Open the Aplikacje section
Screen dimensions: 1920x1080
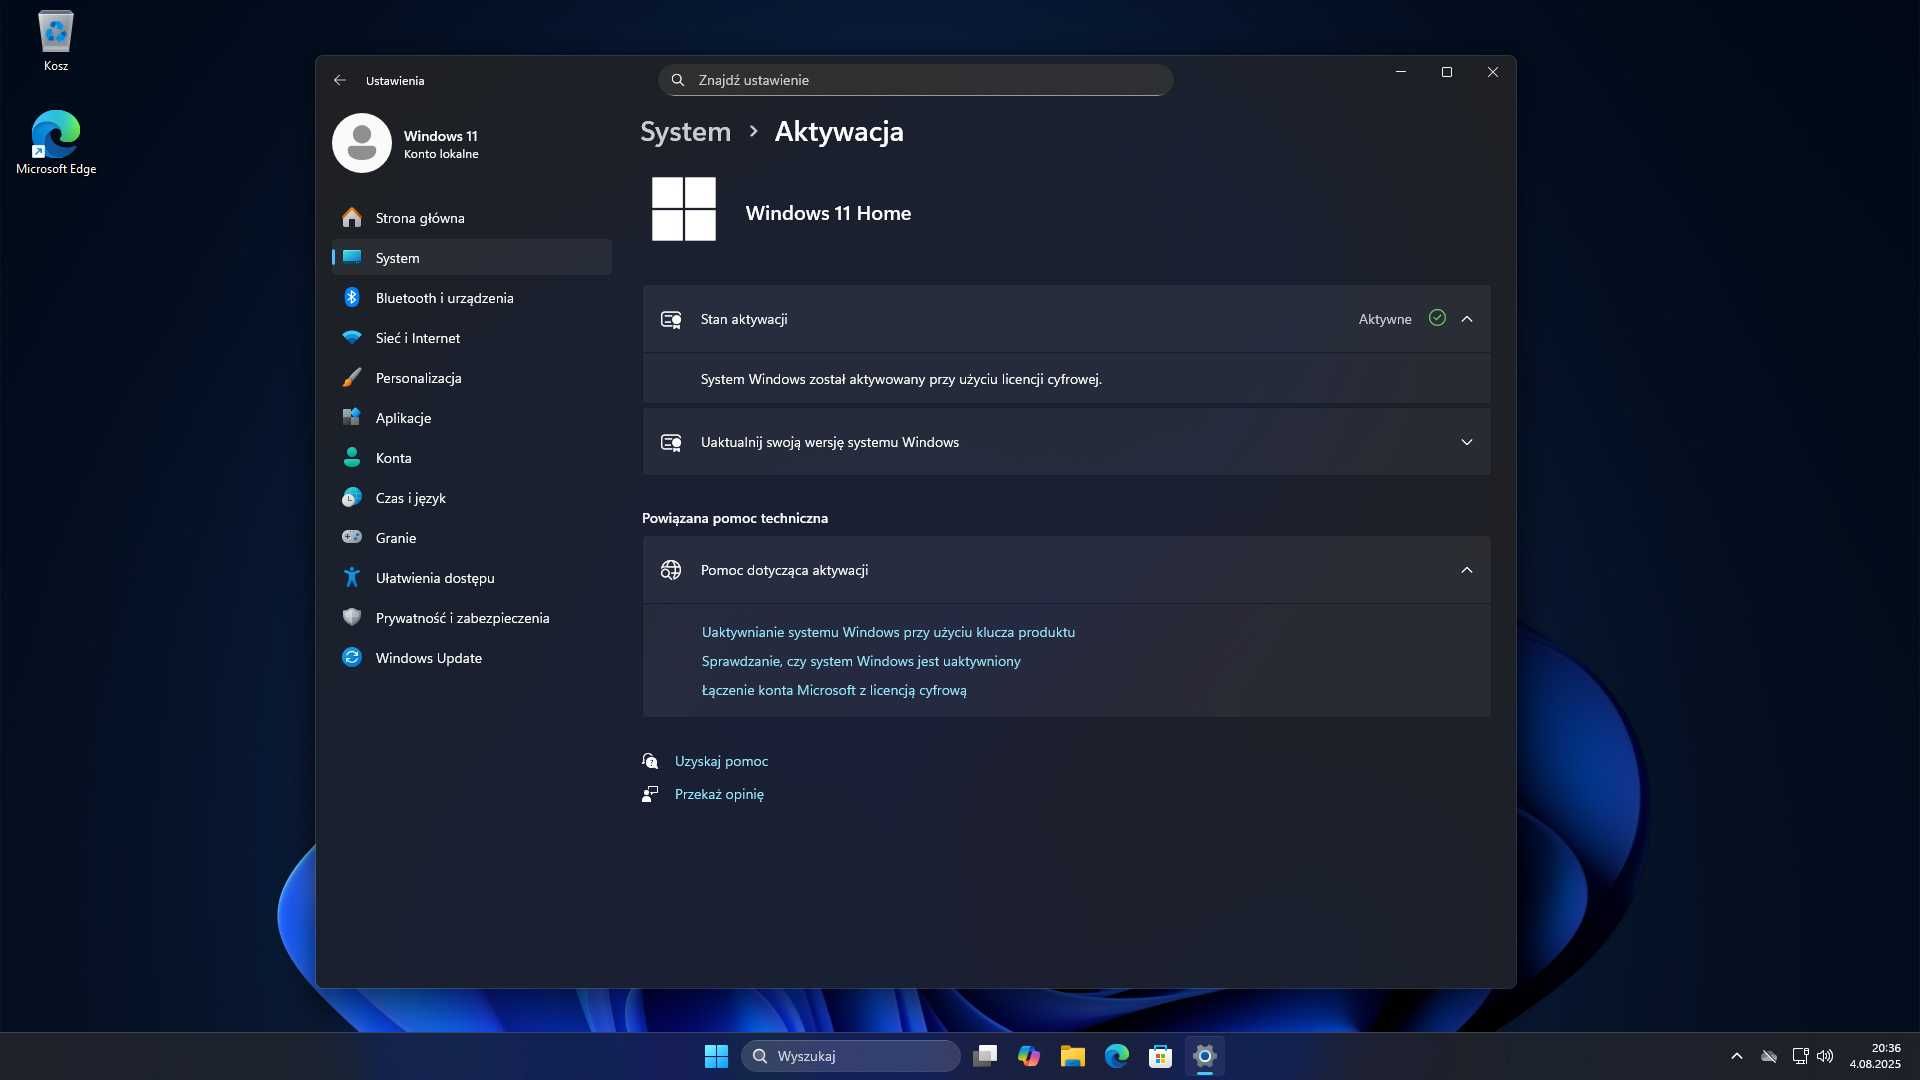[x=471, y=418]
